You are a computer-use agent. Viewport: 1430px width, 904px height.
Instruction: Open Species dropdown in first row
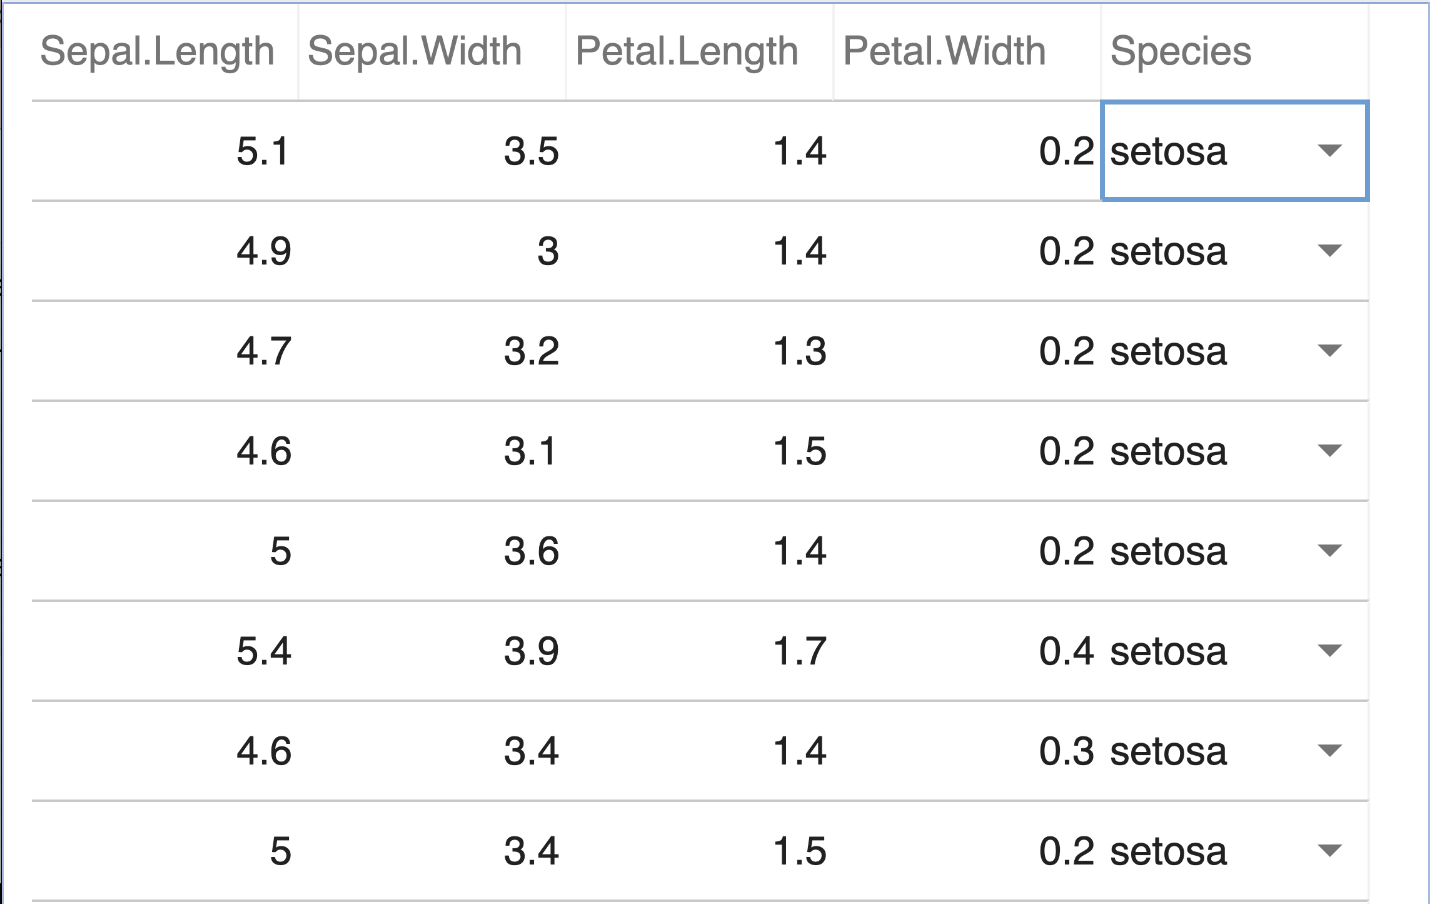point(1329,151)
